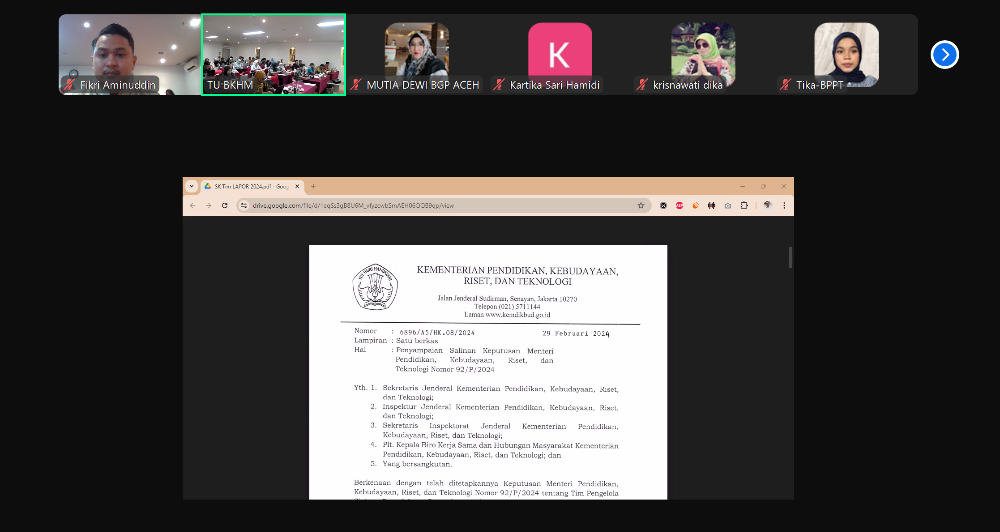The height and width of the screenshot is (532, 1000).
Task: Click the camera screenshot extension icon
Action: [x=728, y=205]
